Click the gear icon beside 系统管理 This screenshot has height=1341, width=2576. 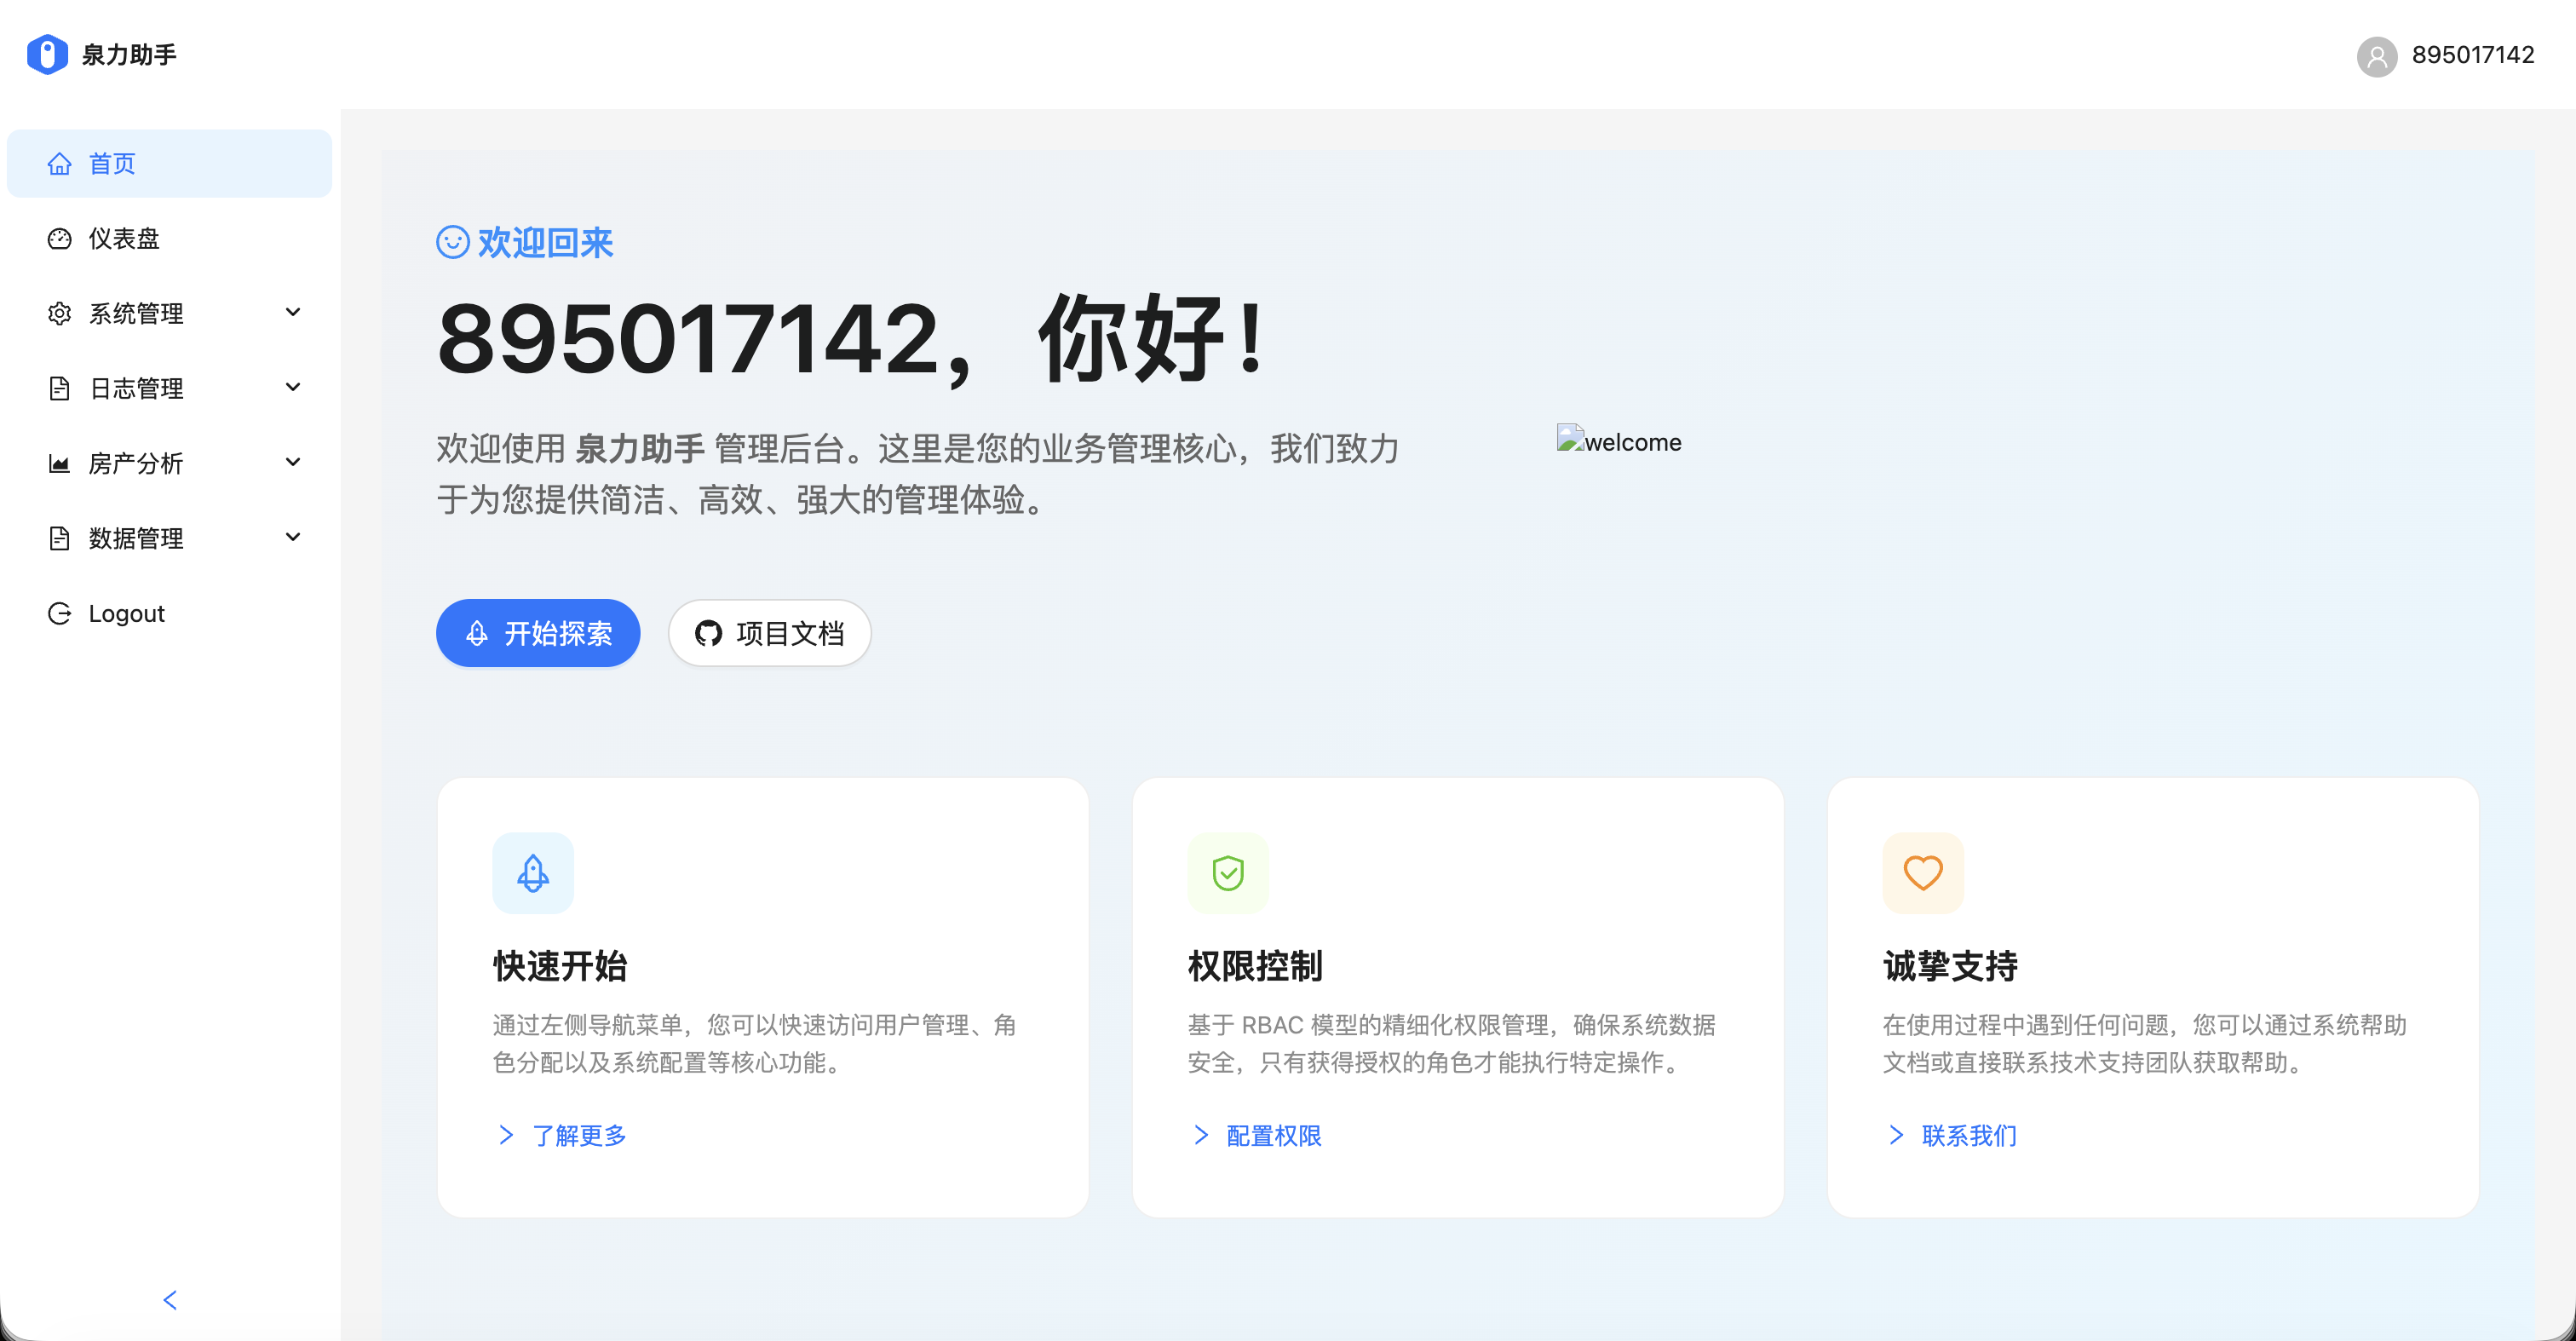click(59, 313)
